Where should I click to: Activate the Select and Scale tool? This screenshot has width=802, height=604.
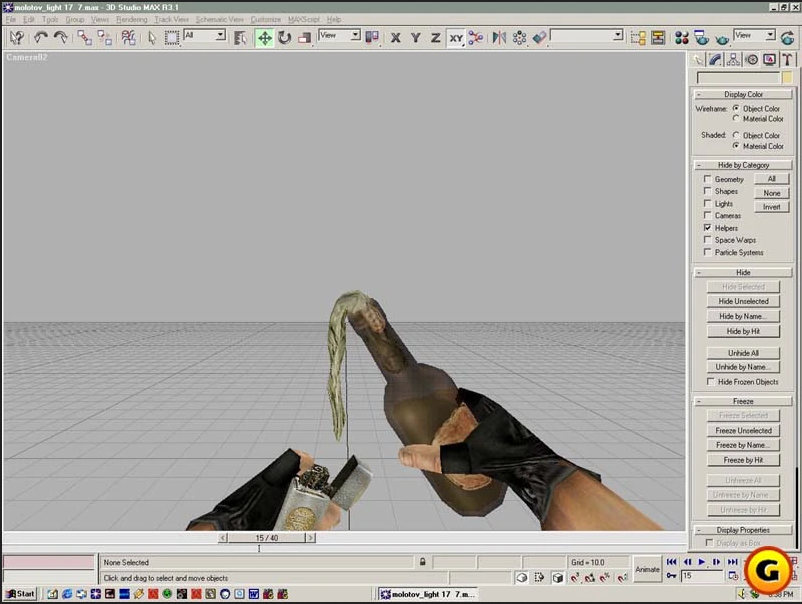[305, 37]
